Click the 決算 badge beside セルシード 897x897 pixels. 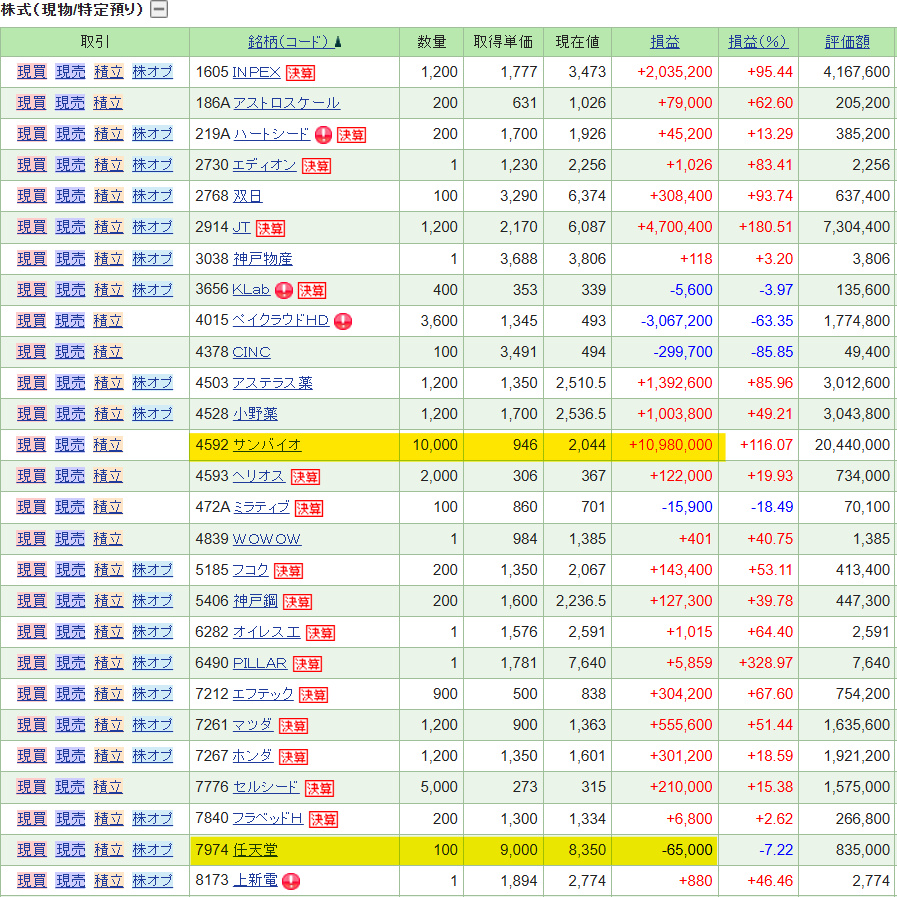[x=319, y=789]
